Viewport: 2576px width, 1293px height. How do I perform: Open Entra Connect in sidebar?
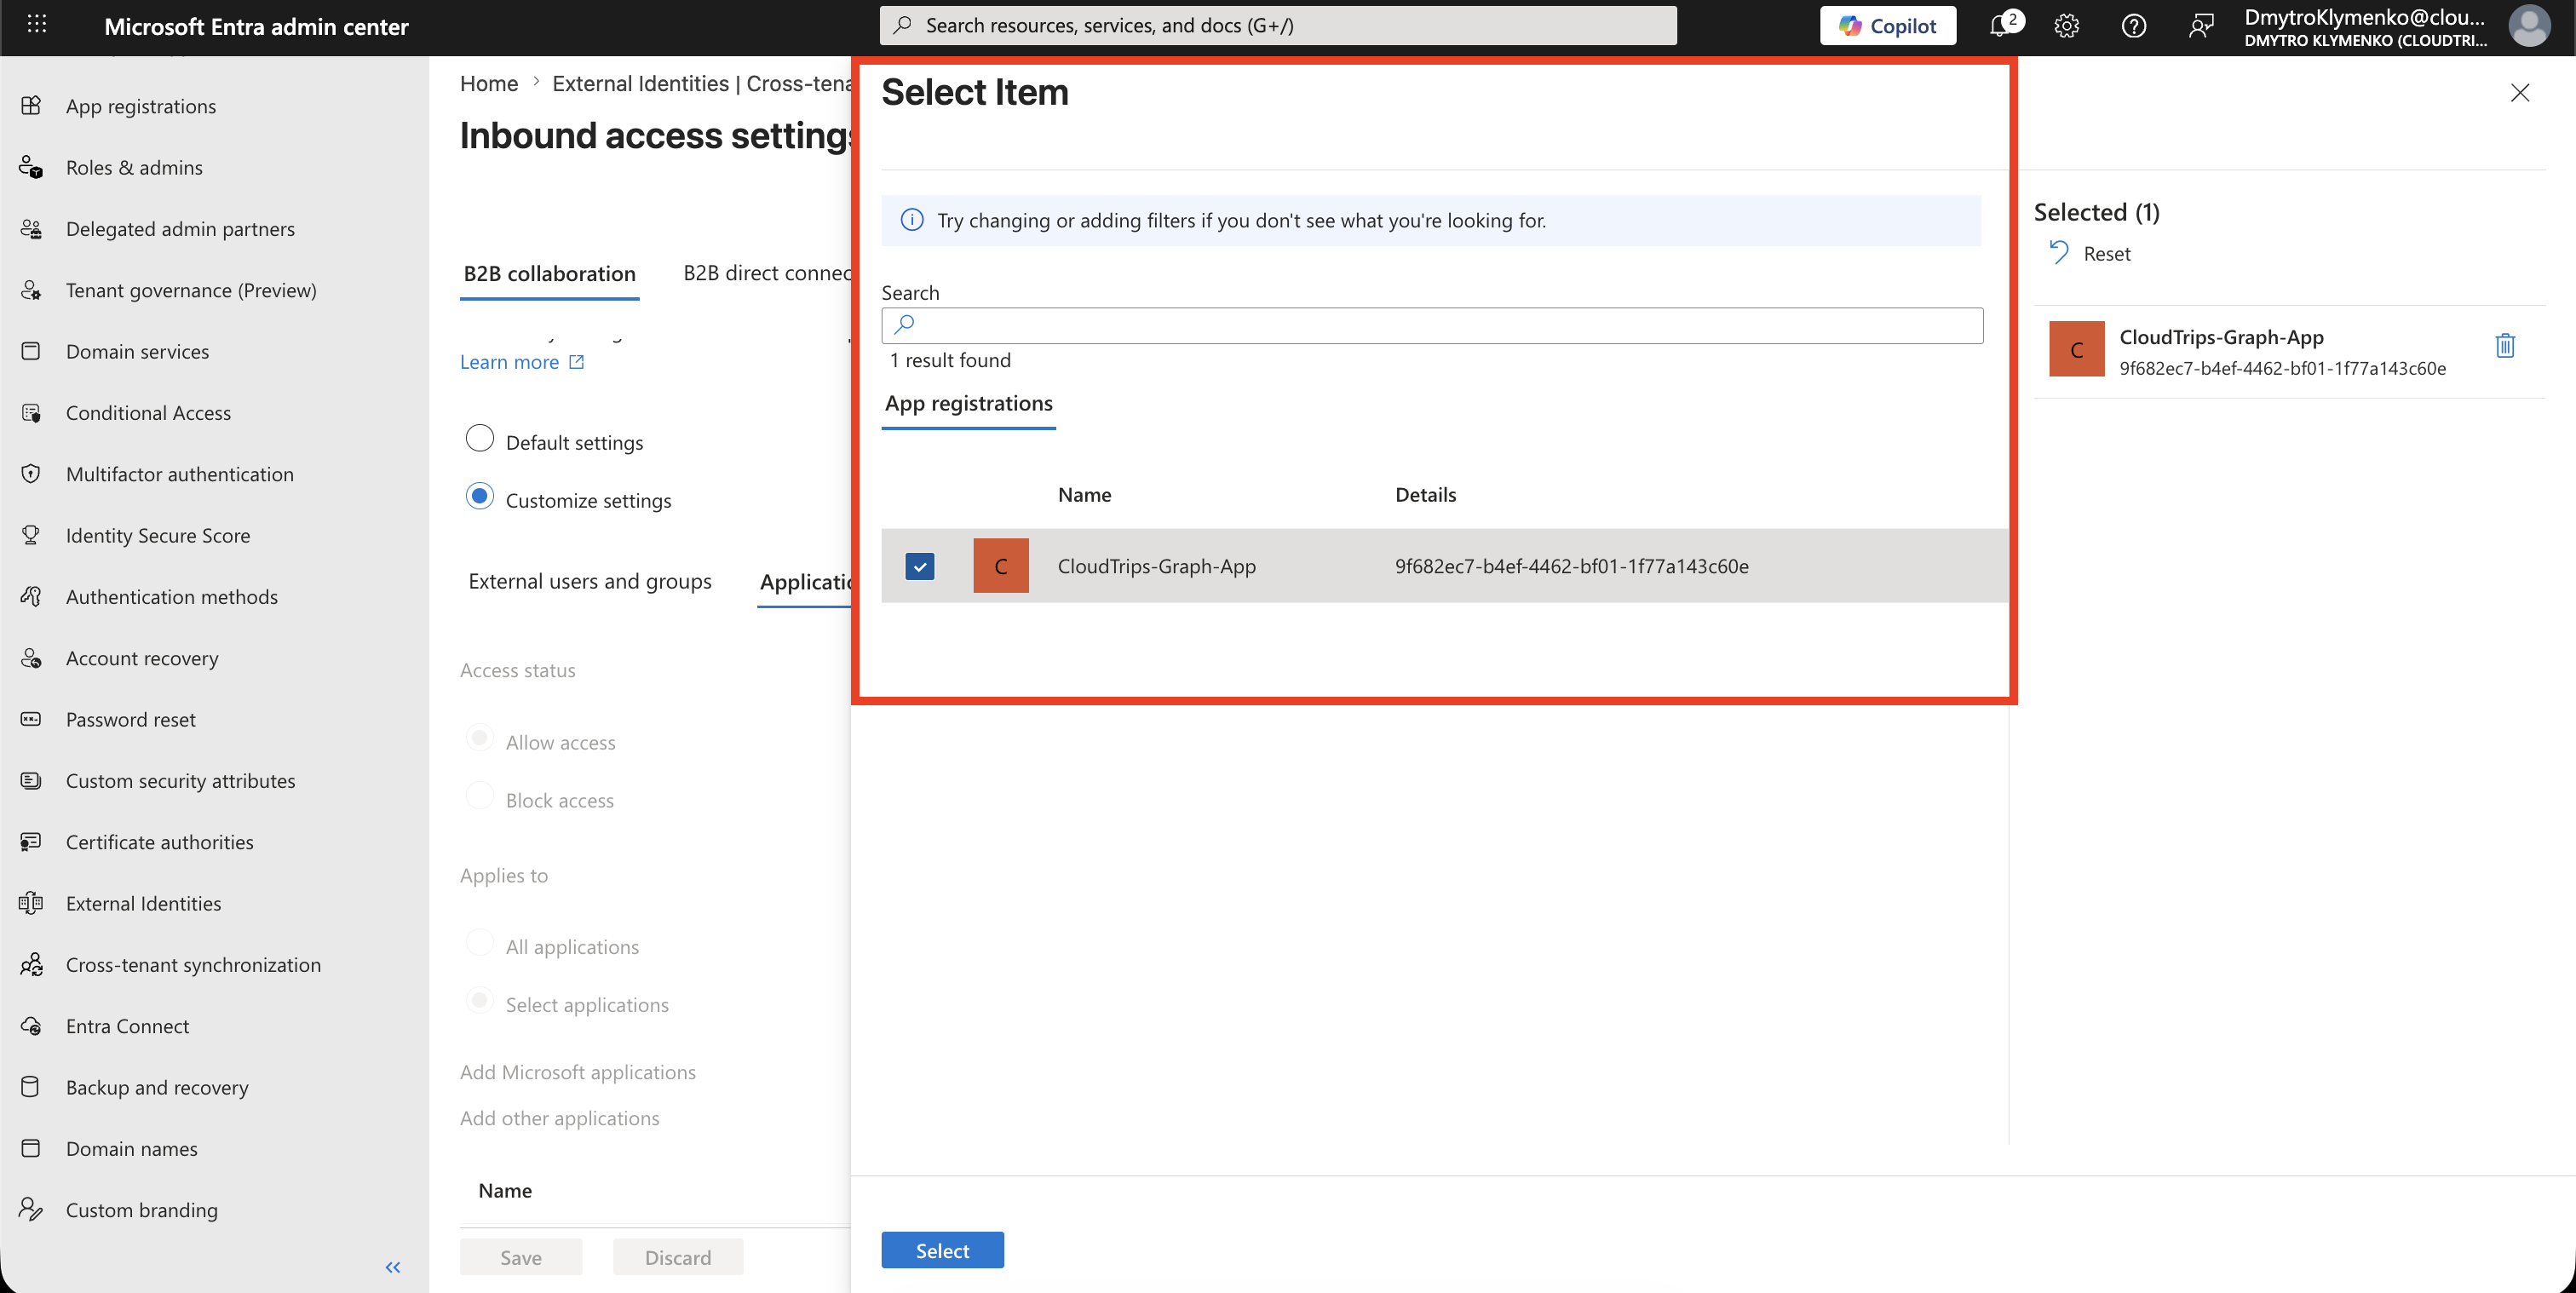pyautogui.click(x=127, y=1026)
